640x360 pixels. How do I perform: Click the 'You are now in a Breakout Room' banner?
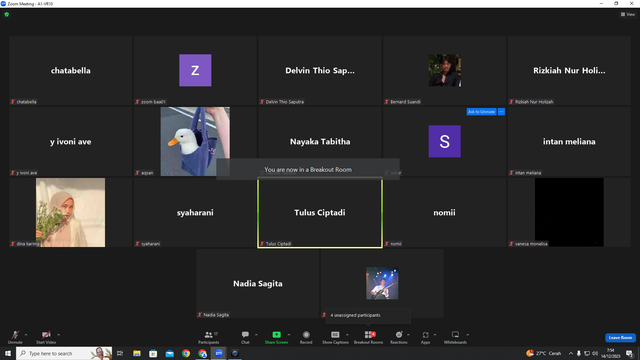pyautogui.click(x=308, y=169)
